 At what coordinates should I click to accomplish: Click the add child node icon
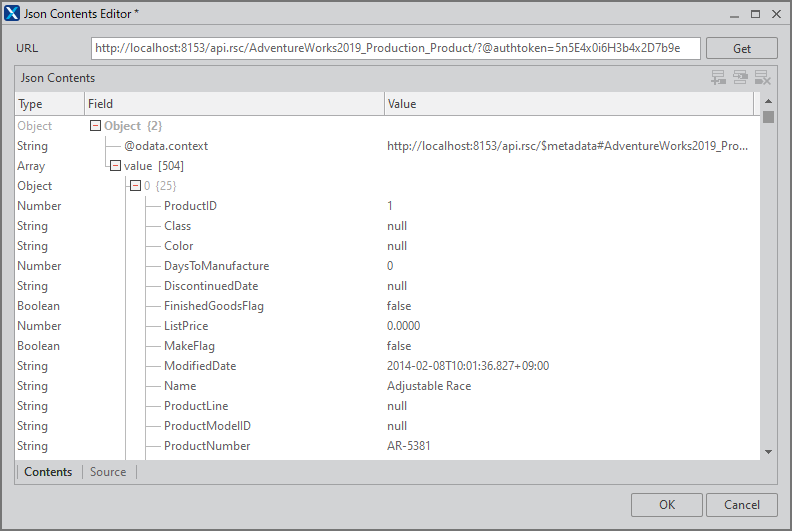[718, 78]
